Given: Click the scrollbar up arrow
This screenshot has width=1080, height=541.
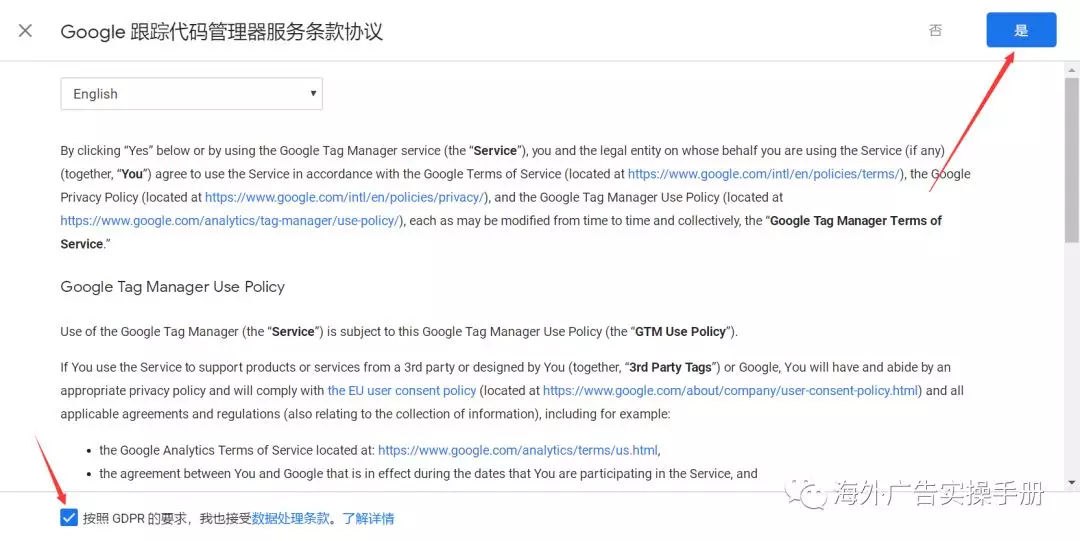Looking at the screenshot, I should tap(1071, 70).
